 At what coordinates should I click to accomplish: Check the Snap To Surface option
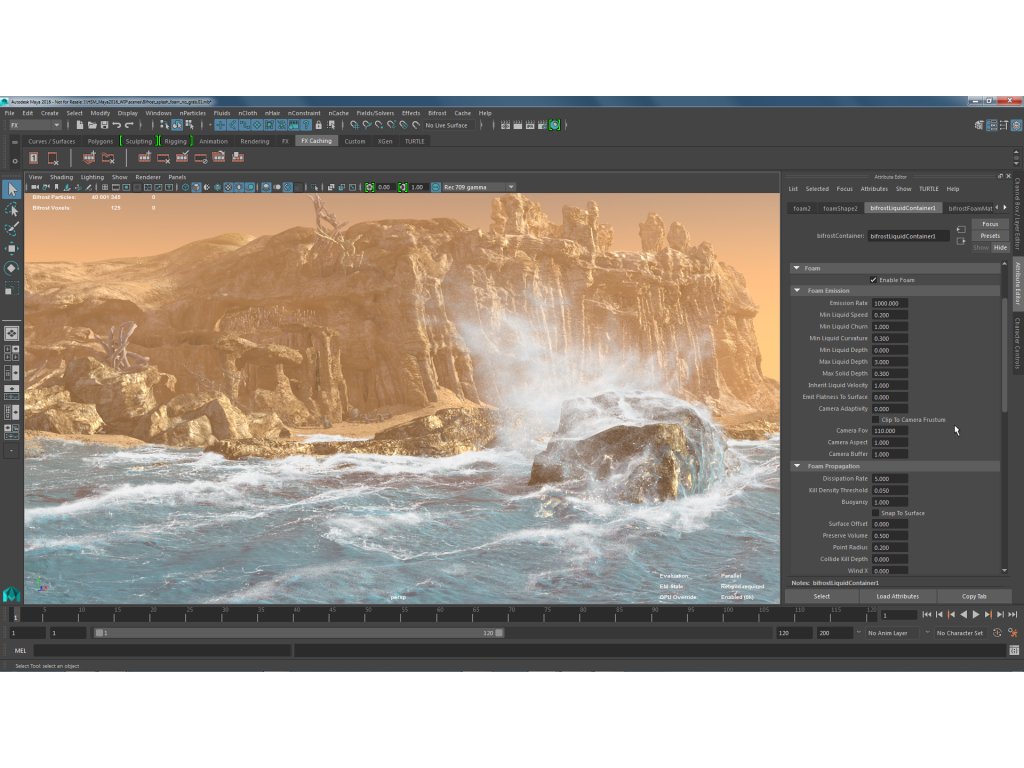tap(875, 513)
